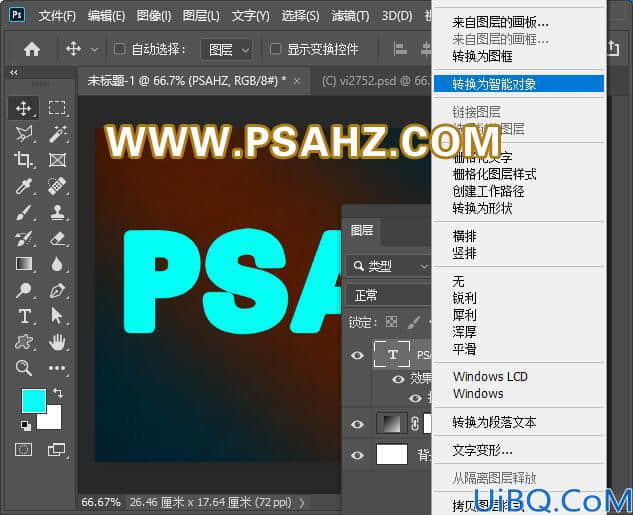Choose 转换为形状 in context menu
This screenshot has height=515, width=633.
pyautogui.click(x=519, y=208)
